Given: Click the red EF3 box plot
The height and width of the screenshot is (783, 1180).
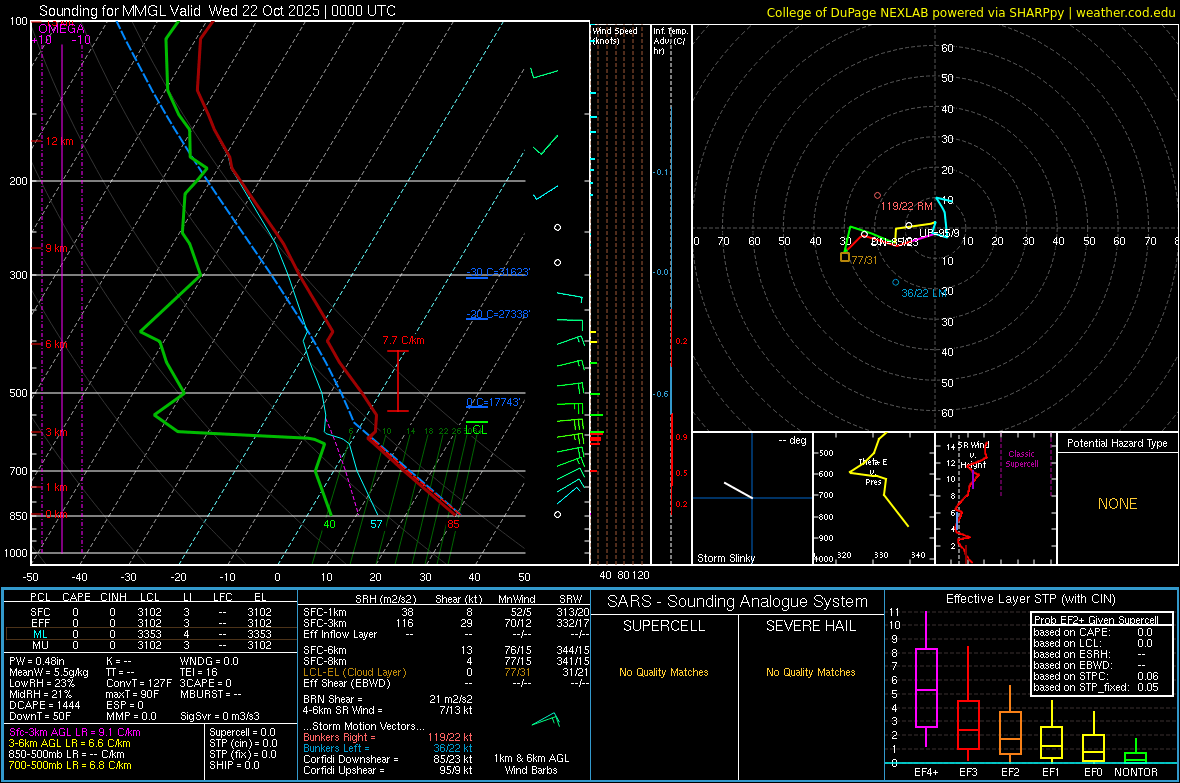Looking at the screenshot, I should pos(968,724).
